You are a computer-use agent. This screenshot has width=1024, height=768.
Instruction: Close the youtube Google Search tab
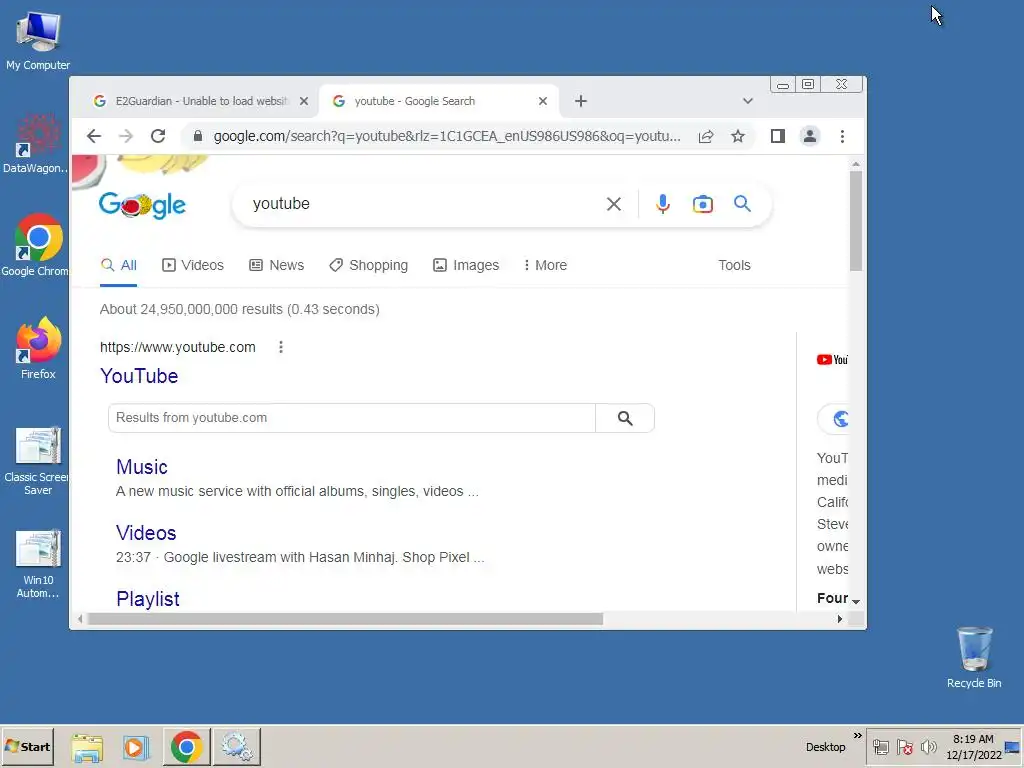point(543,101)
